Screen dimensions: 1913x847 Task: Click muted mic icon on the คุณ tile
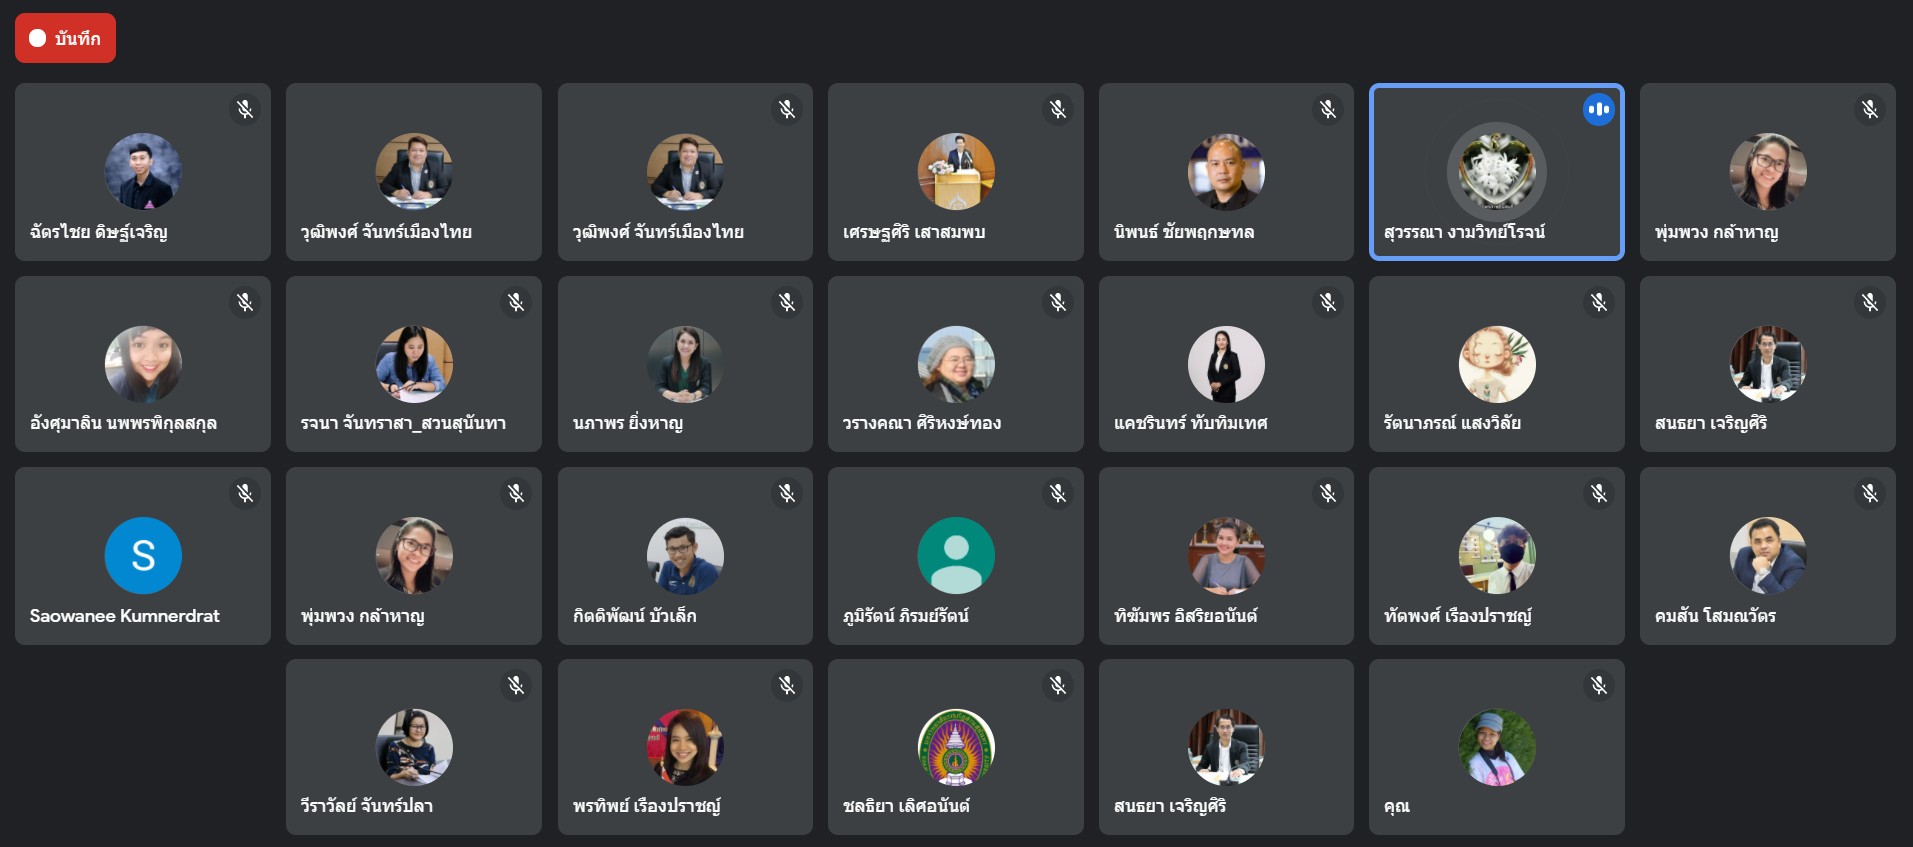pyautogui.click(x=1599, y=685)
